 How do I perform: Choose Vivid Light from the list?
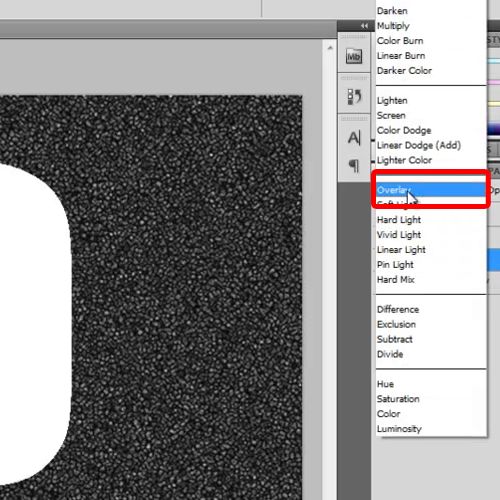pos(399,235)
